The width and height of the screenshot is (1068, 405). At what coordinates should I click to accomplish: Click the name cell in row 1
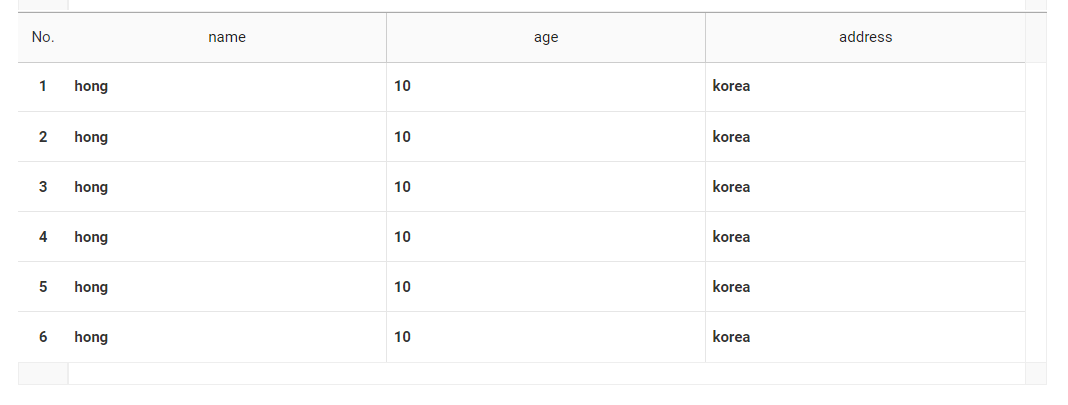(227, 86)
